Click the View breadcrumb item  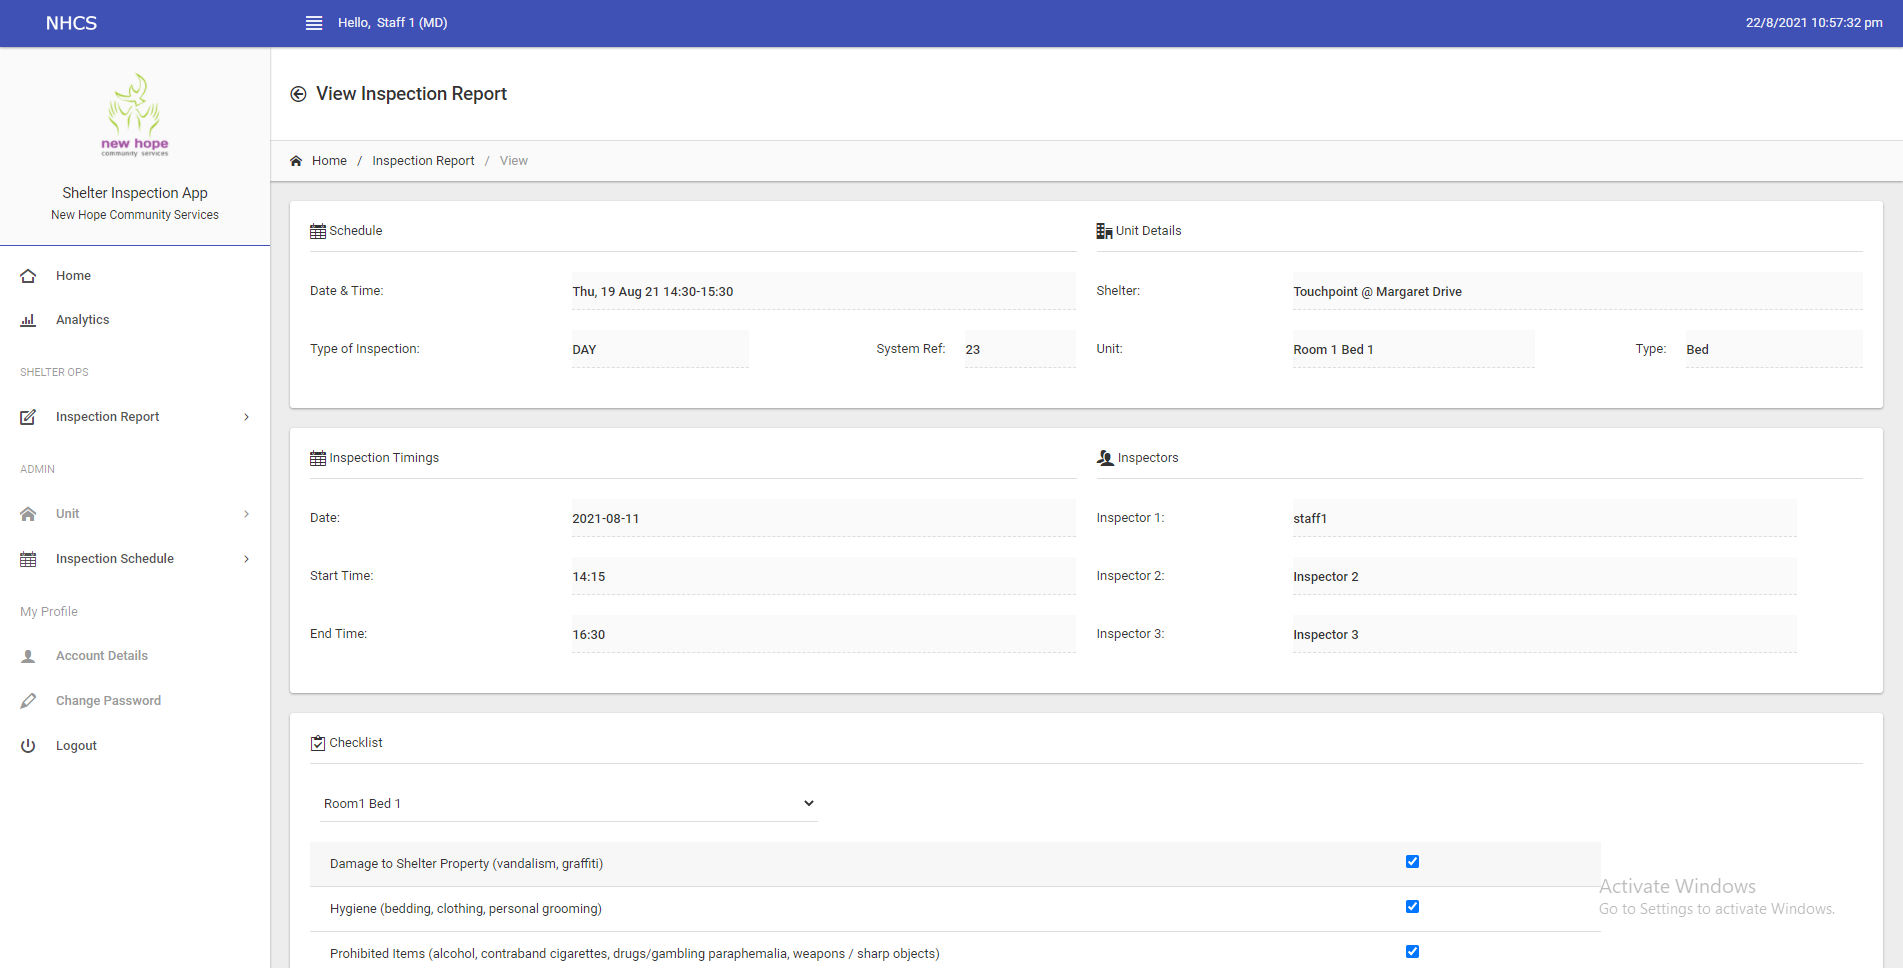514,161
